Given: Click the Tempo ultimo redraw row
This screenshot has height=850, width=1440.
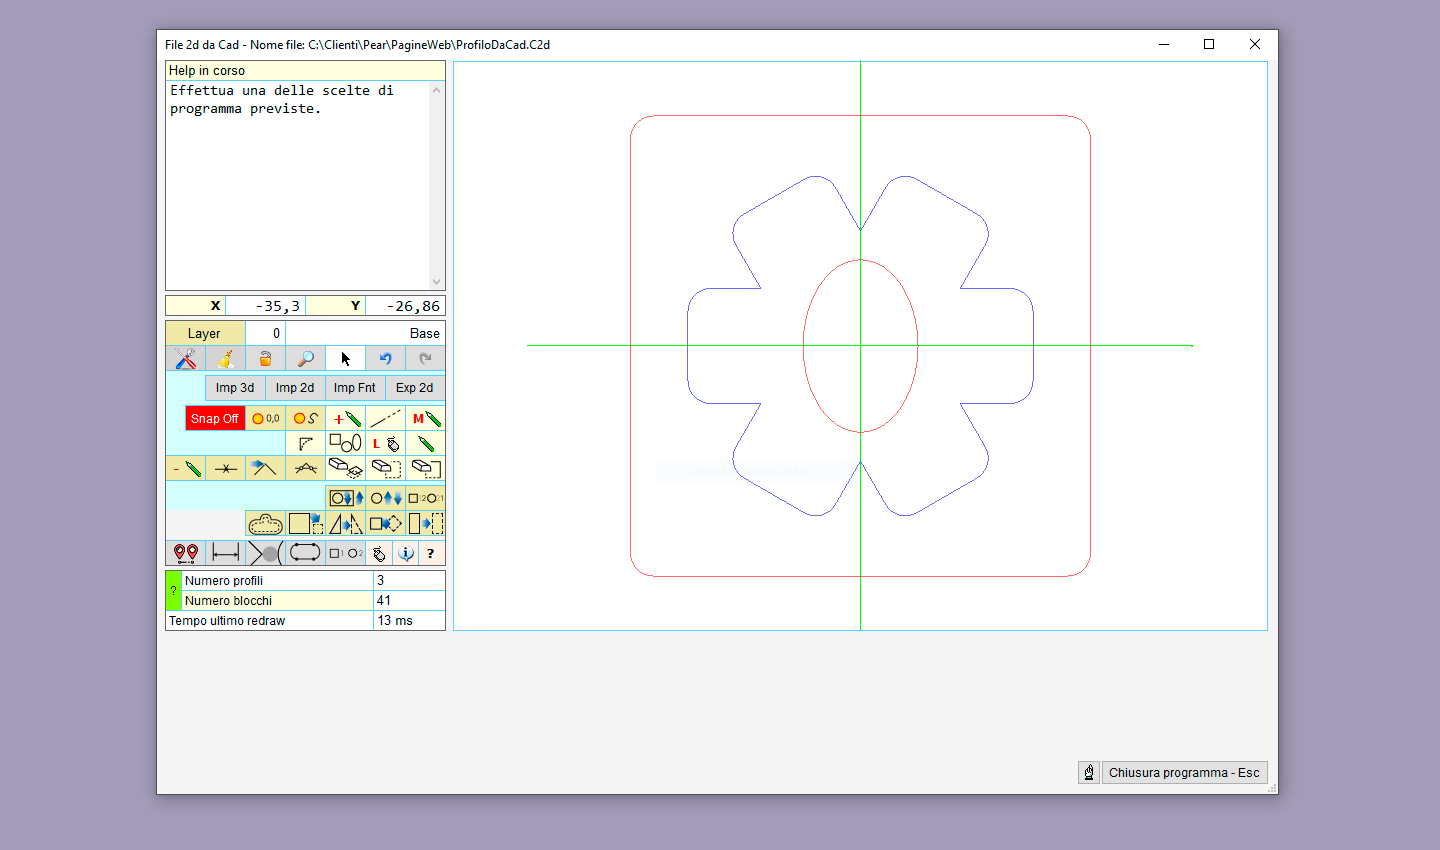Looking at the screenshot, I should click(x=305, y=621).
